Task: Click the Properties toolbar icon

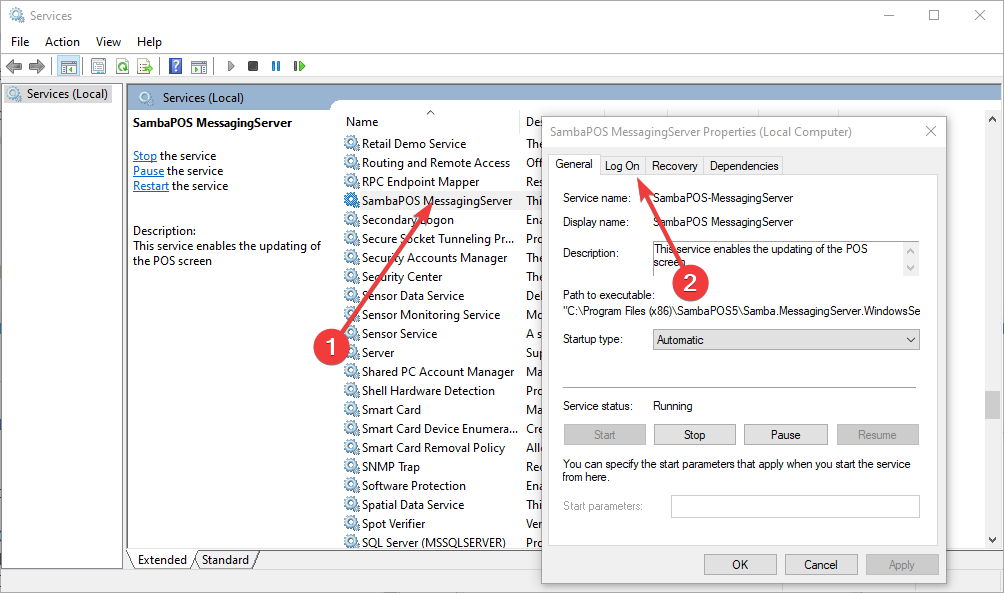Action: (99, 66)
